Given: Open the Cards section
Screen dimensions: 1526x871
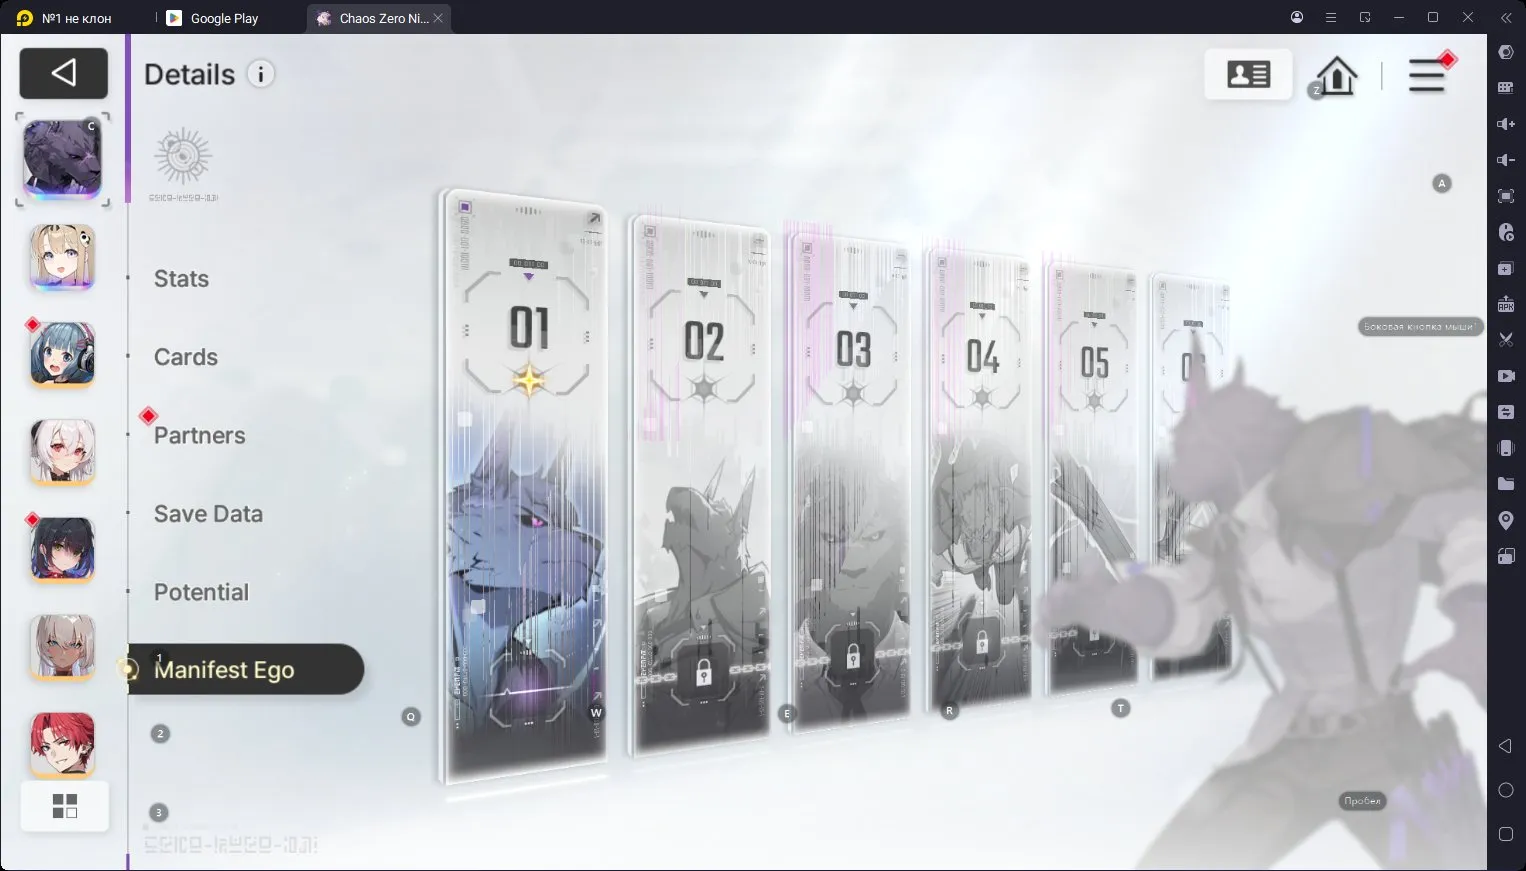Looking at the screenshot, I should 186,357.
